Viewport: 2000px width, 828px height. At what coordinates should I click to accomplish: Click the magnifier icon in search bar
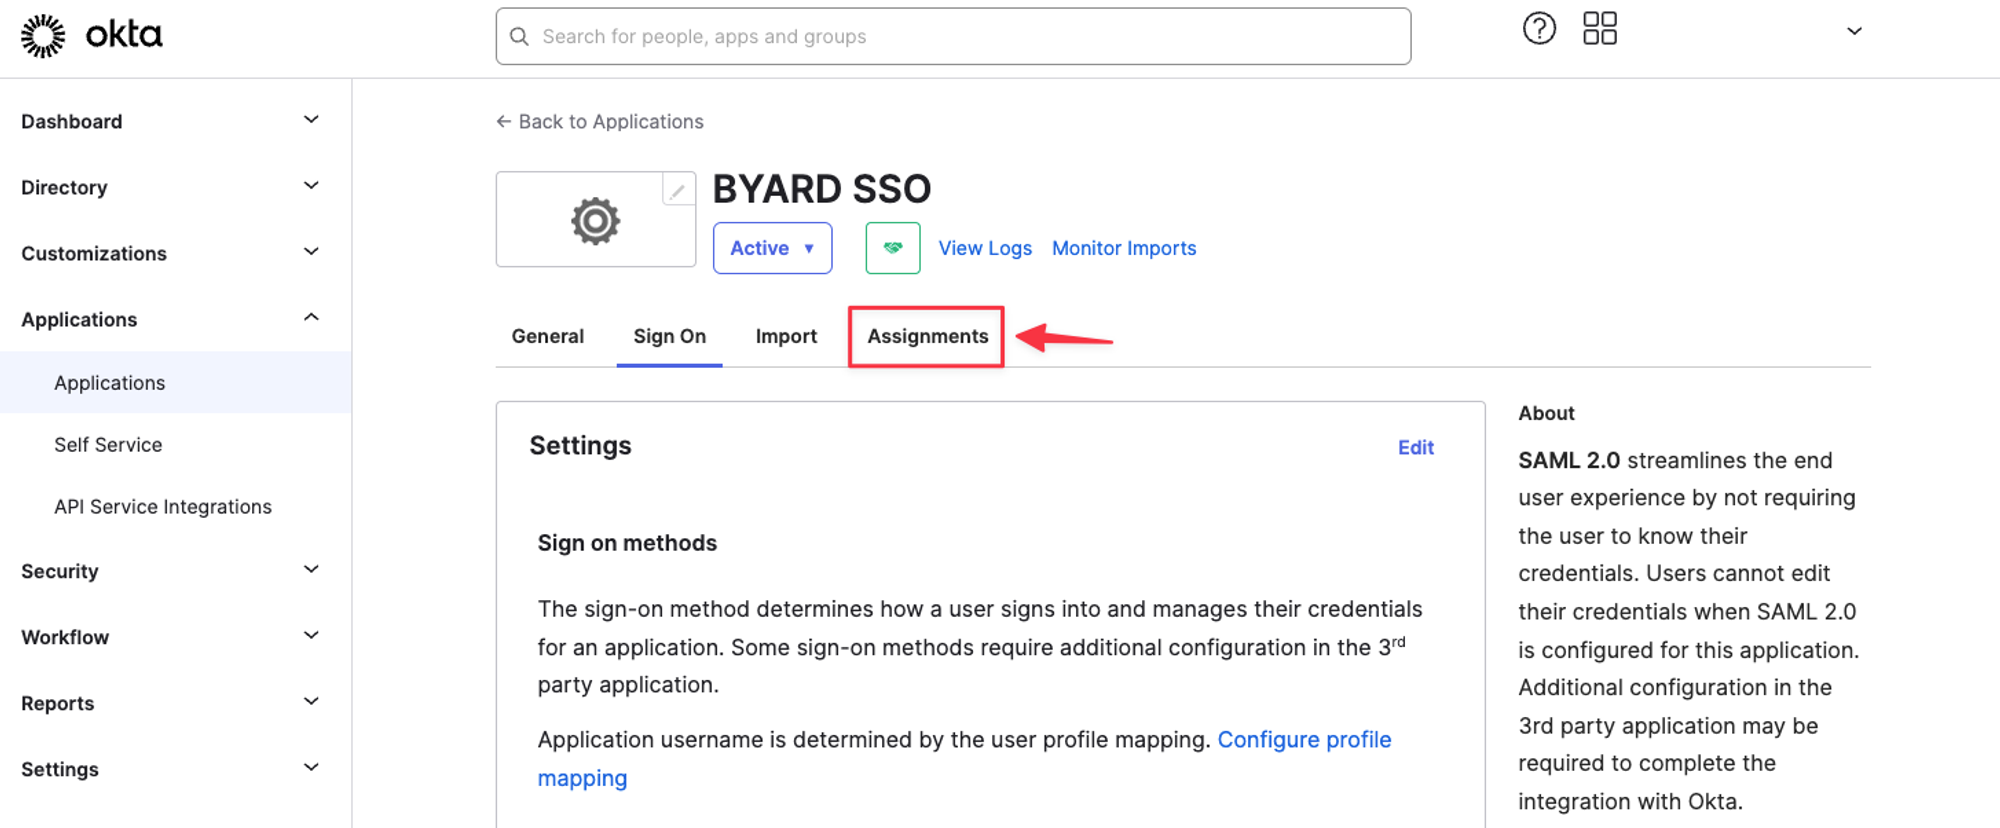[519, 37]
